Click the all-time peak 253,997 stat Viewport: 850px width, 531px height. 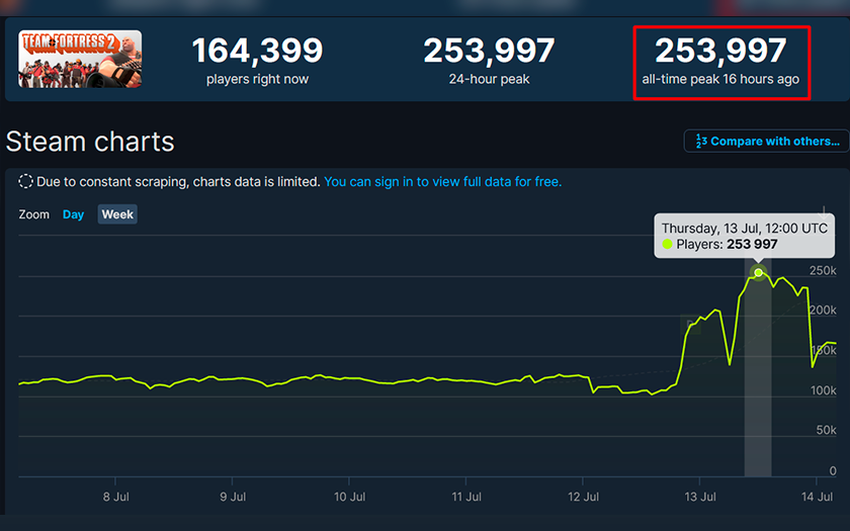click(x=720, y=61)
